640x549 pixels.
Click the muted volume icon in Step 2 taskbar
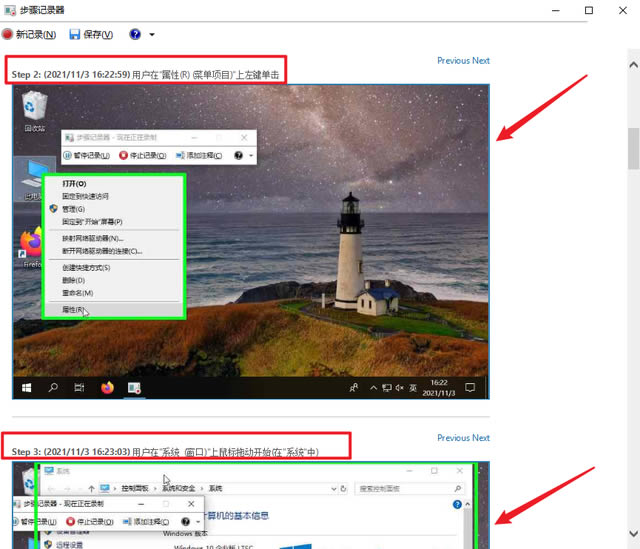click(400, 388)
